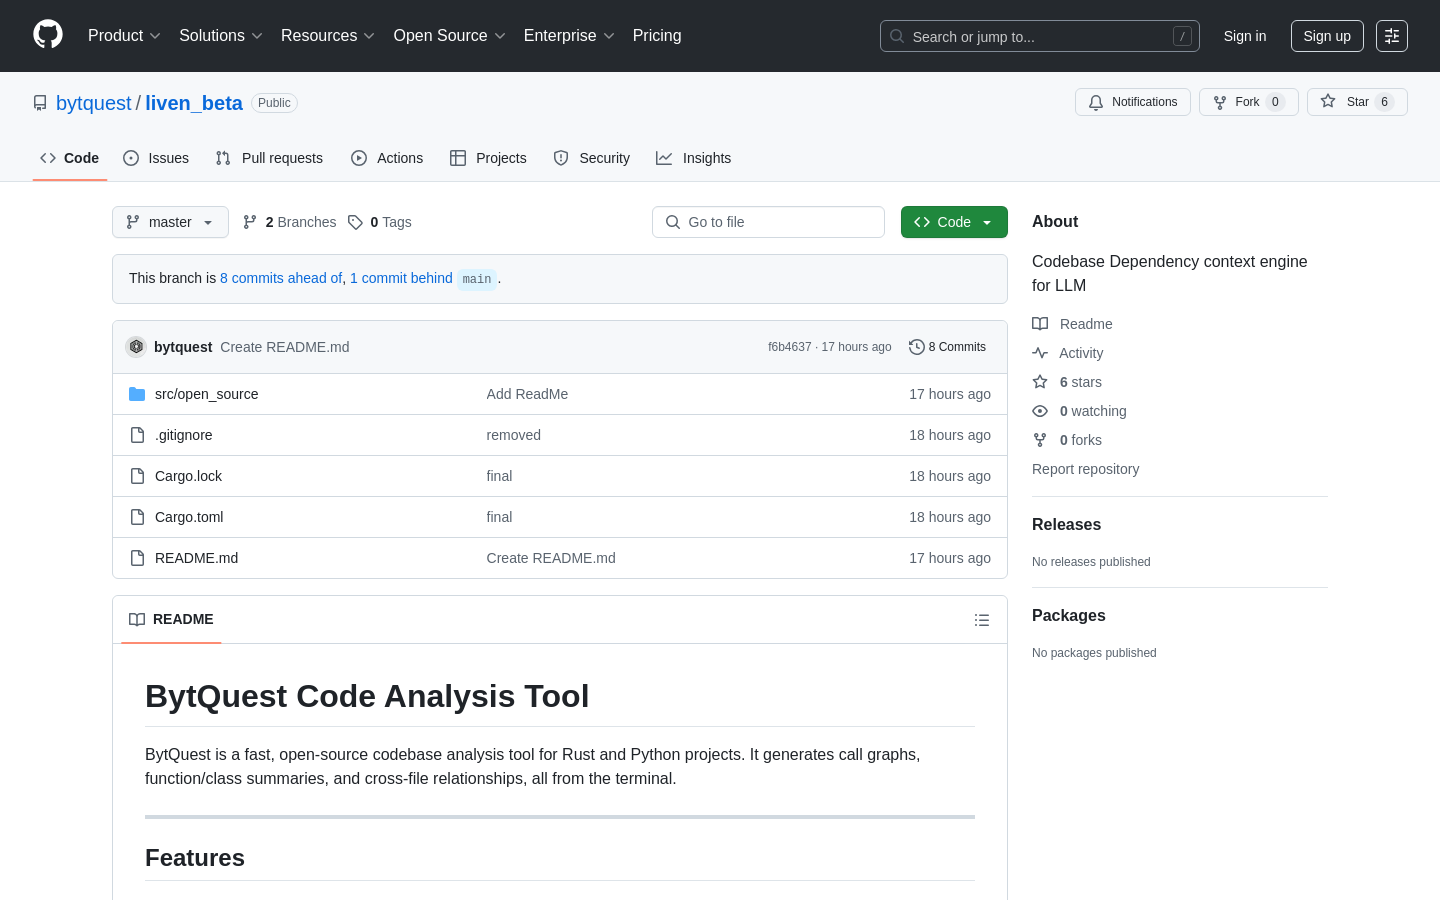This screenshot has height=900, width=1440.
Task: Open commit hash f6b4637
Action: click(x=790, y=347)
